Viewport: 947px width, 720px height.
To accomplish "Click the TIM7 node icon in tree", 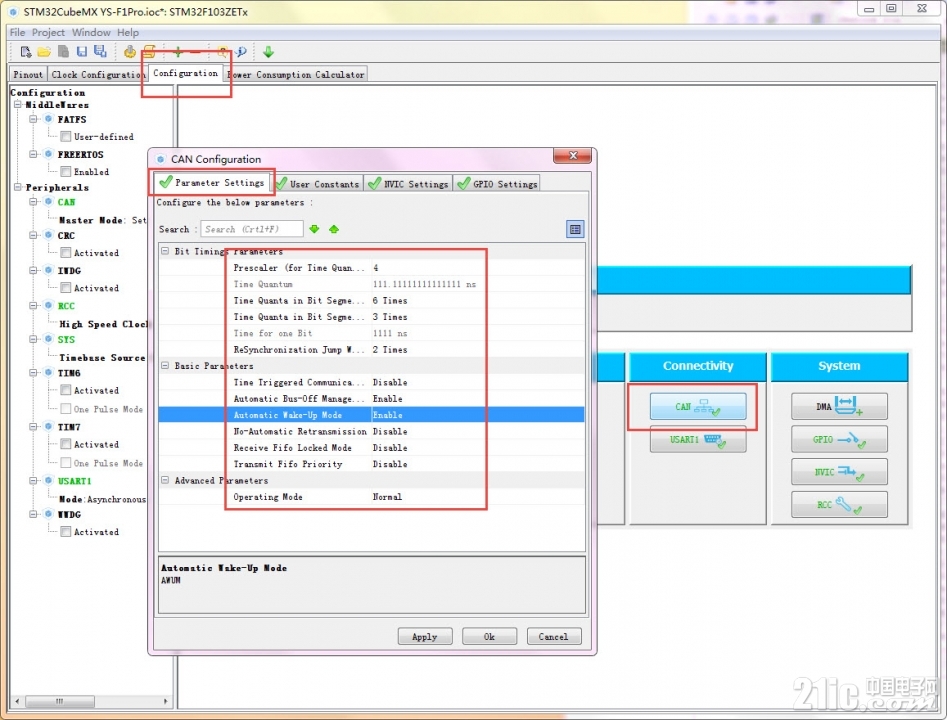I will (48, 426).
